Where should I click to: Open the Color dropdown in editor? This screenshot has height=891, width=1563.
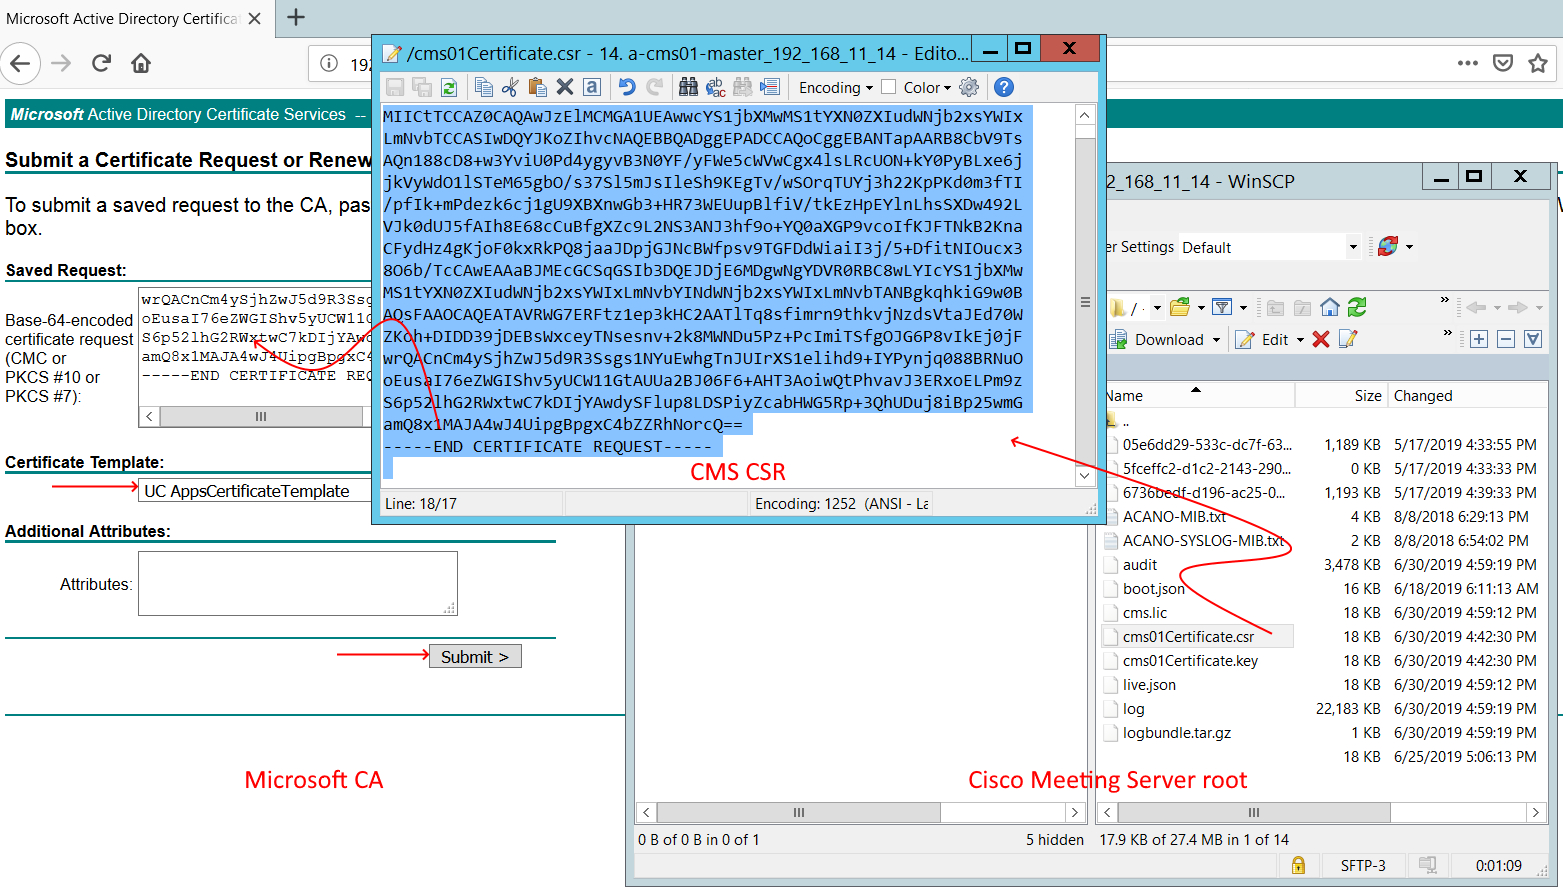(x=927, y=88)
